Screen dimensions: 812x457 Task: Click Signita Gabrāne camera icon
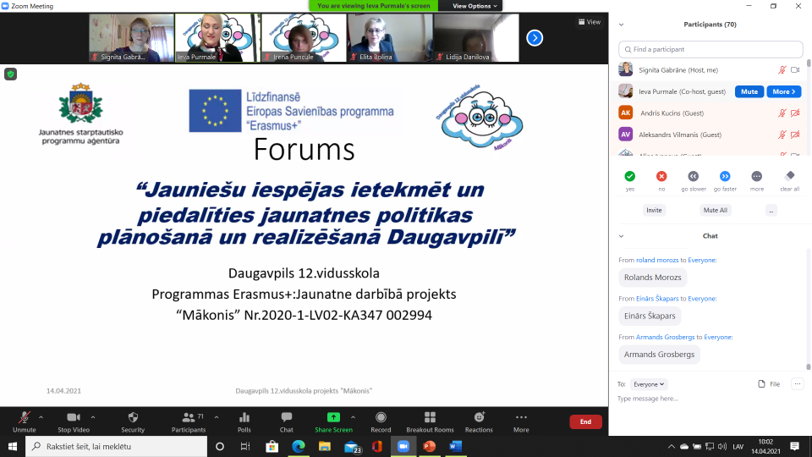pyautogui.click(x=795, y=70)
